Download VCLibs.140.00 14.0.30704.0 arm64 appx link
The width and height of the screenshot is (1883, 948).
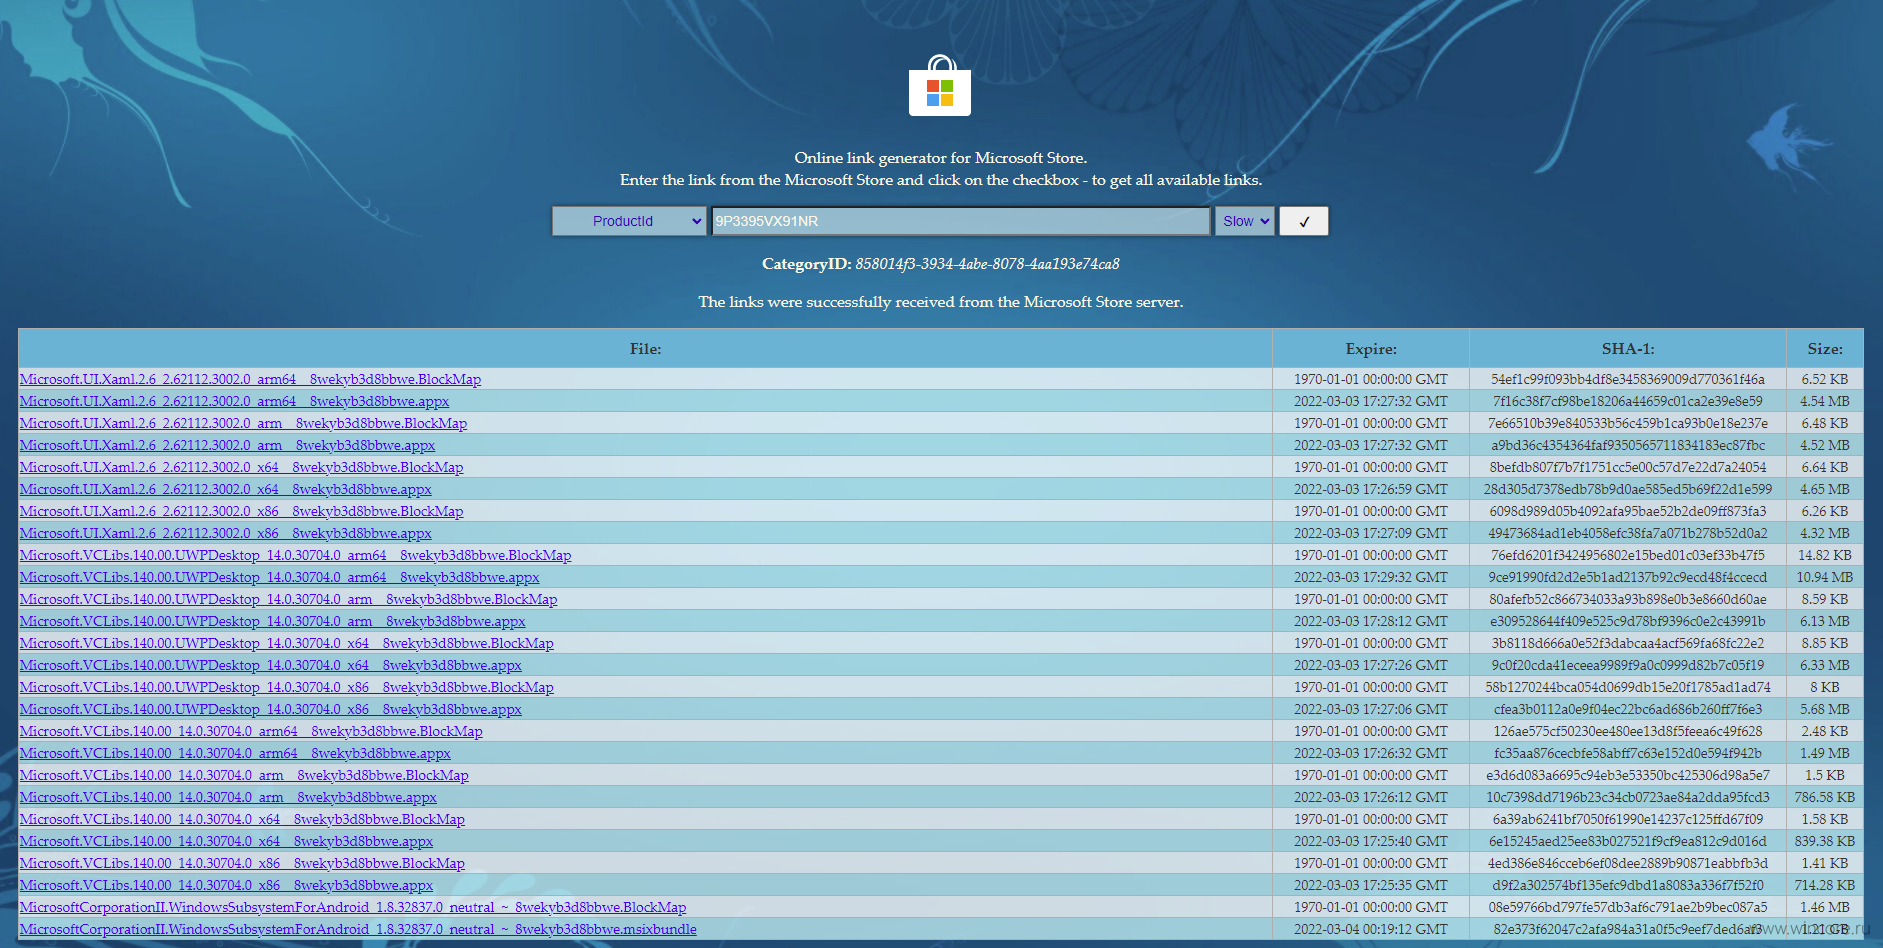[x=235, y=753]
